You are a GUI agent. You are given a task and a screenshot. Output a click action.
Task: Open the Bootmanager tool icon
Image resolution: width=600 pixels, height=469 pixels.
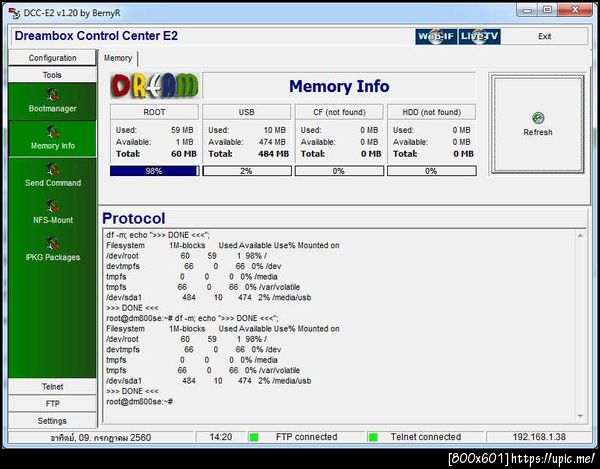pyautogui.click(x=52, y=94)
